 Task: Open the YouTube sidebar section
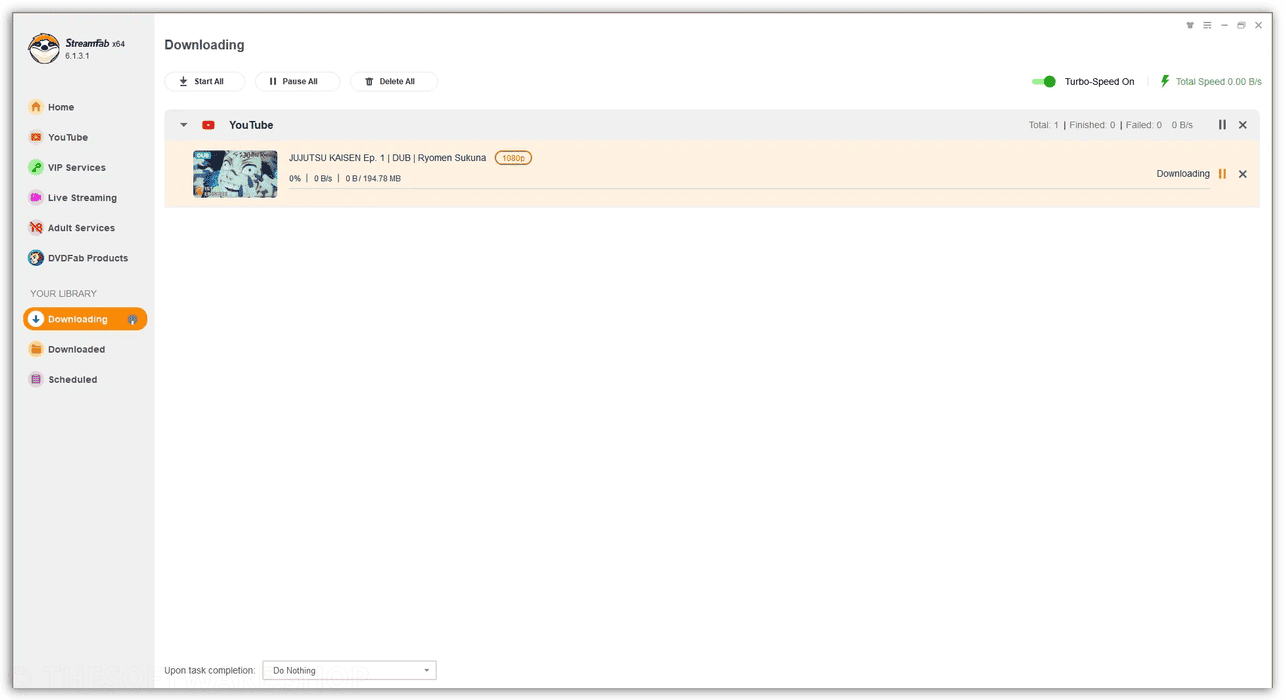[58, 137]
